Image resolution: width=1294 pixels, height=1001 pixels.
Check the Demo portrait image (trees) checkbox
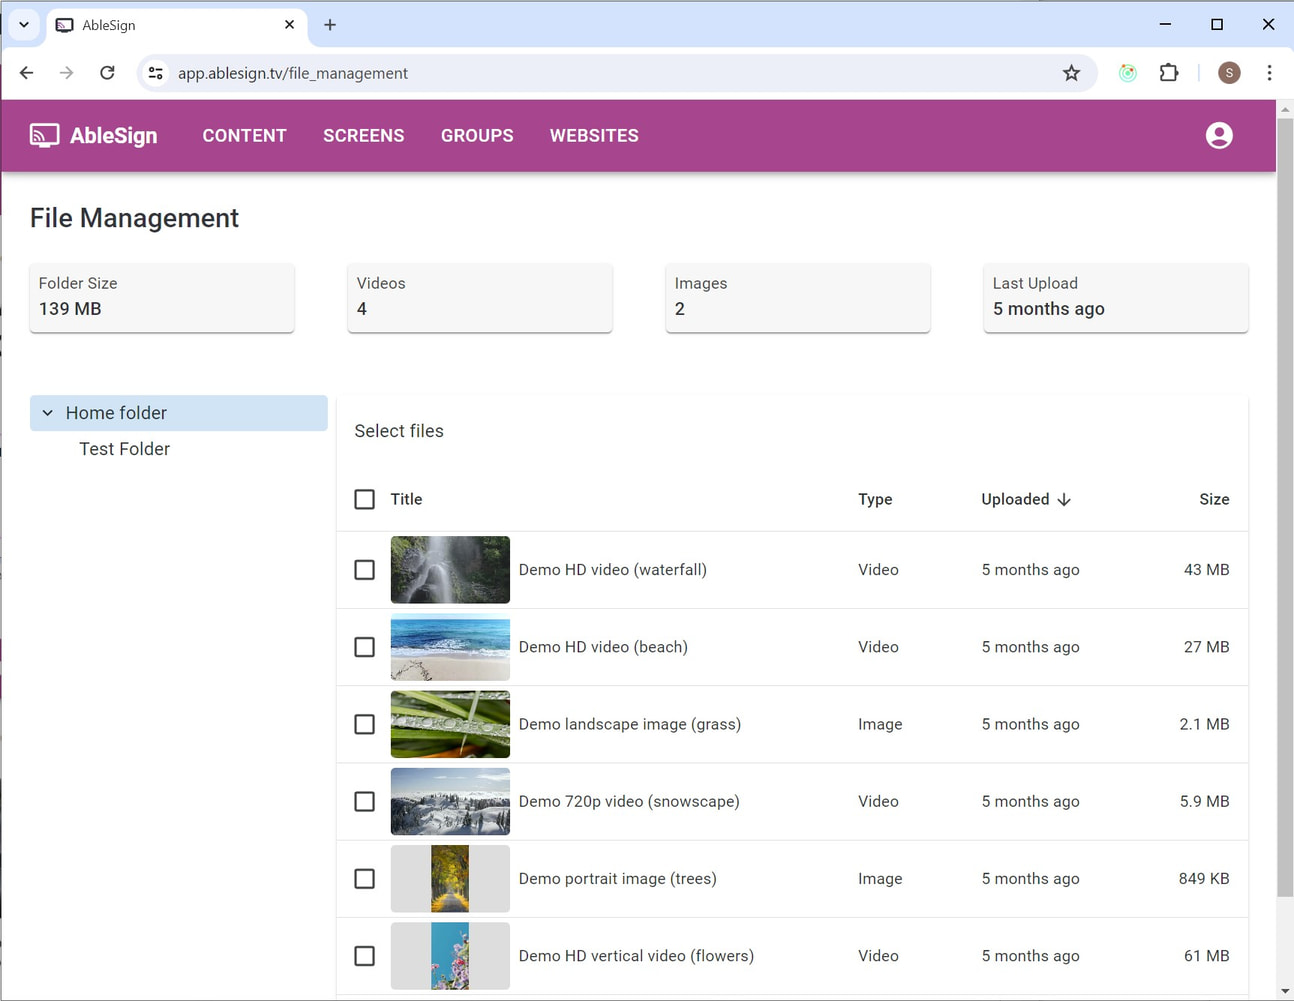click(364, 879)
